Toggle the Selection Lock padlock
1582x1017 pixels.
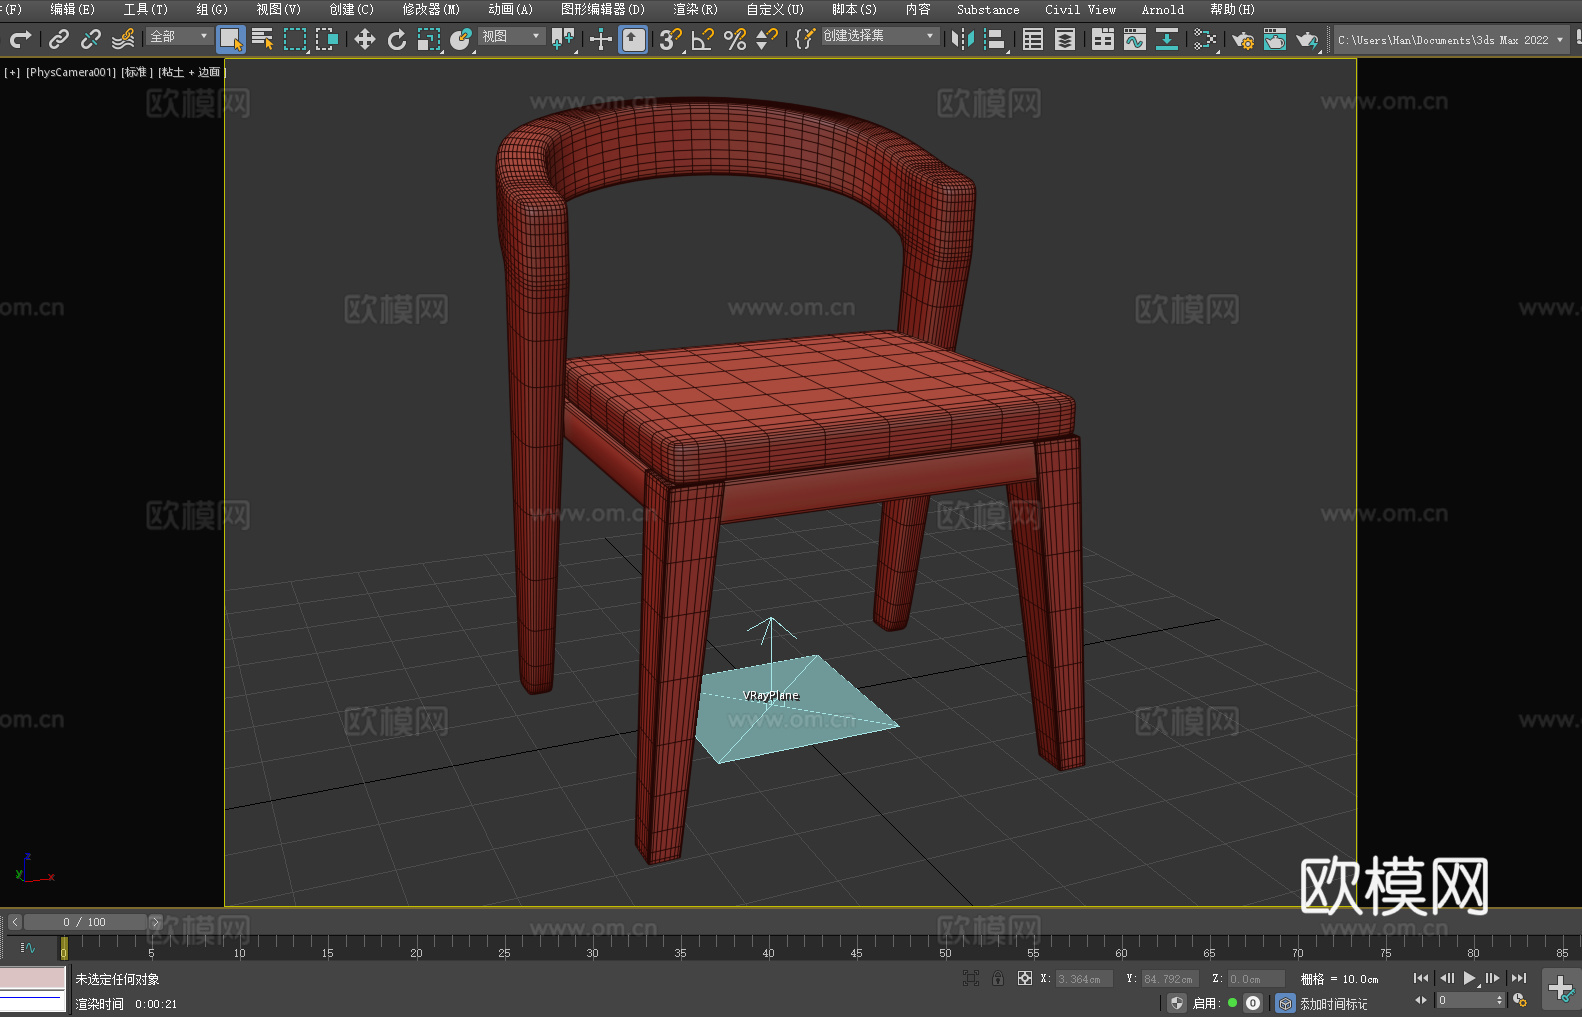click(x=998, y=978)
